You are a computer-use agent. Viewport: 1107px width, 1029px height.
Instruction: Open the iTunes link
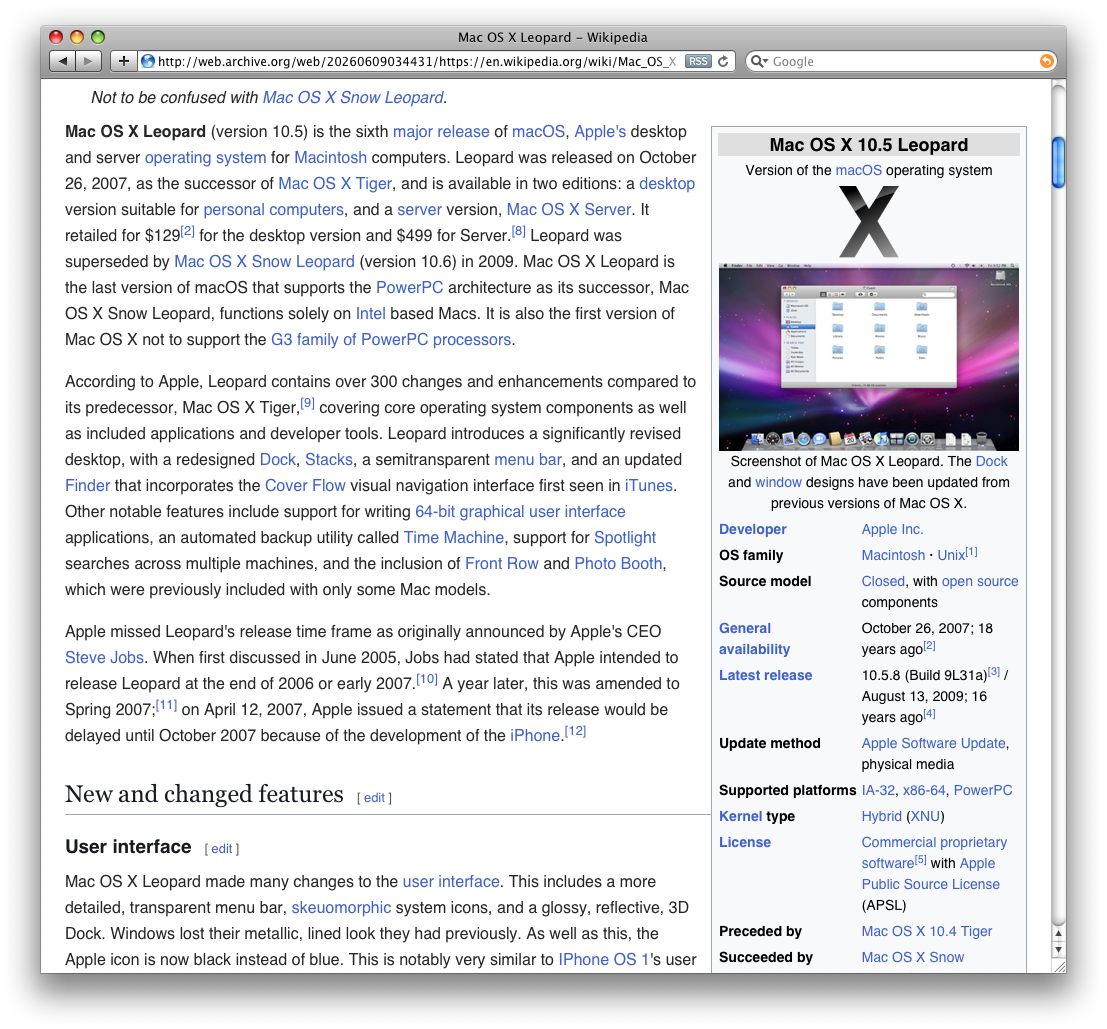click(x=649, y=486)
